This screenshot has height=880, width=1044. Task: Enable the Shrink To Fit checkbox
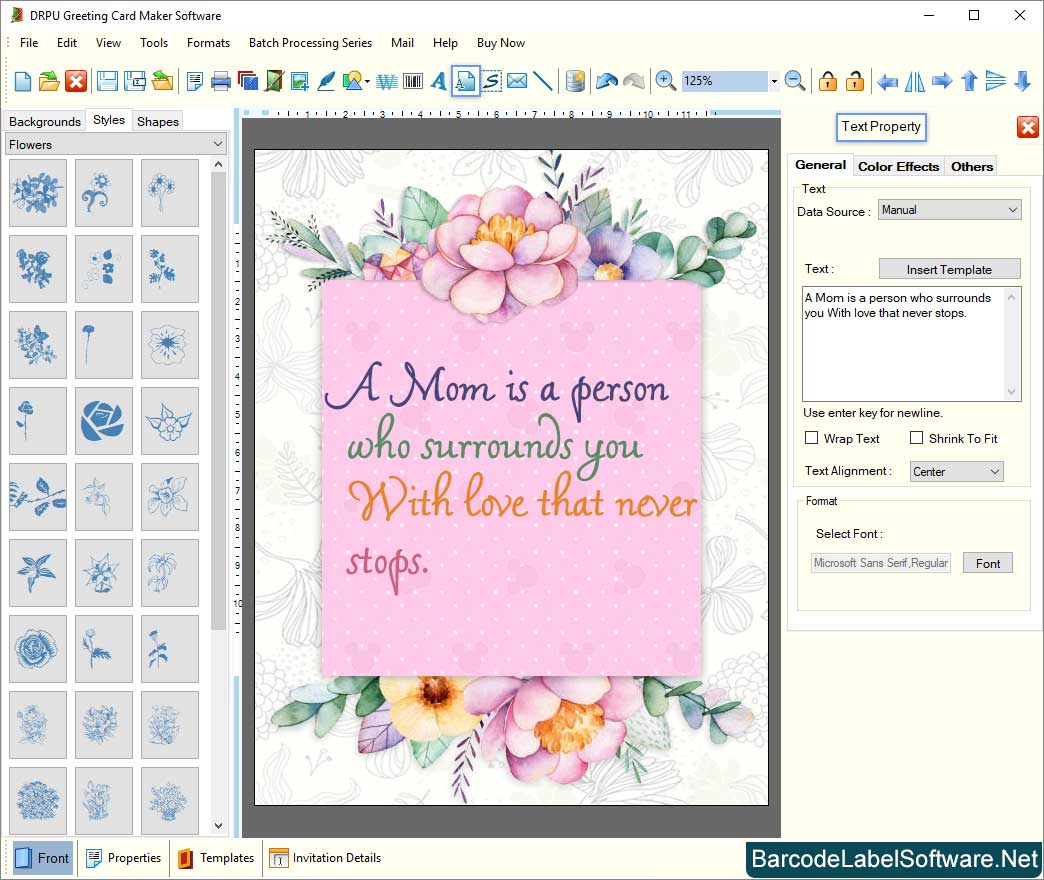(916, 438)
